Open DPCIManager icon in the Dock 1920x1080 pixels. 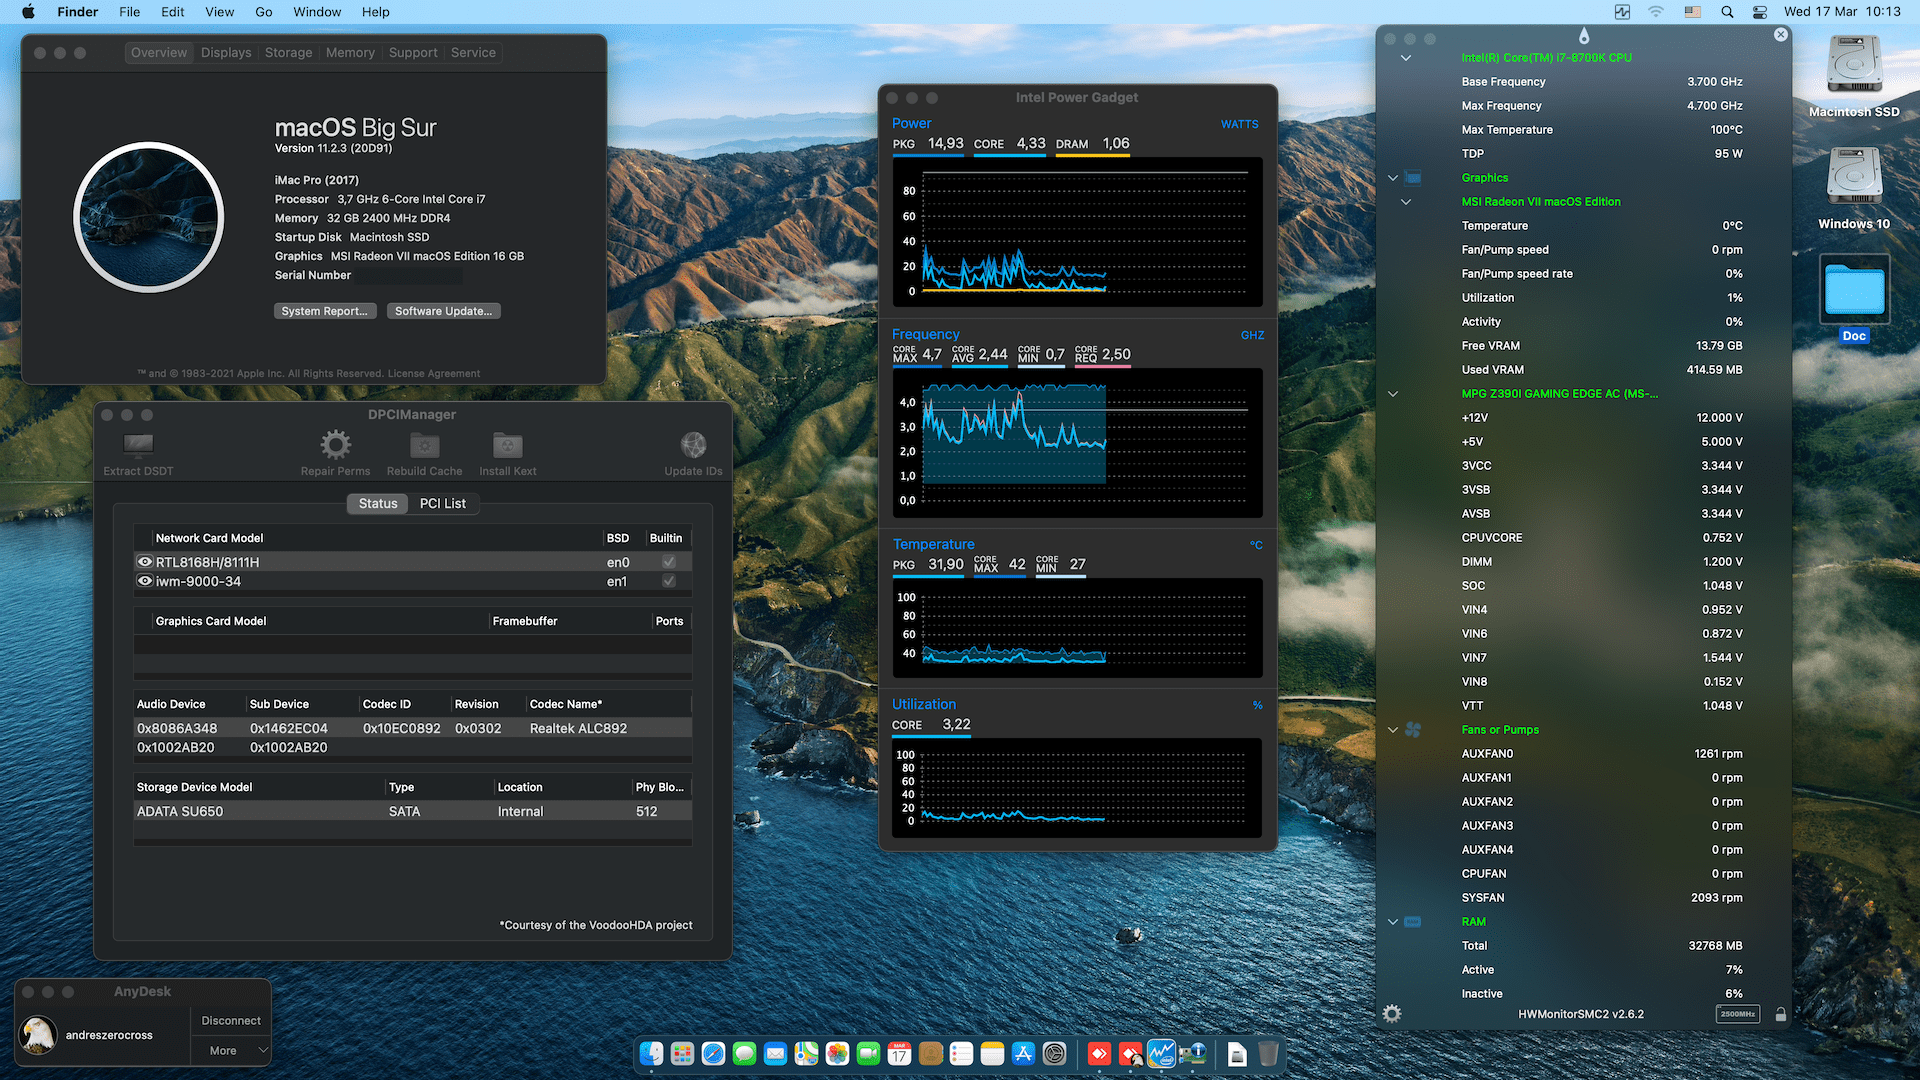coord(1192,1053)
